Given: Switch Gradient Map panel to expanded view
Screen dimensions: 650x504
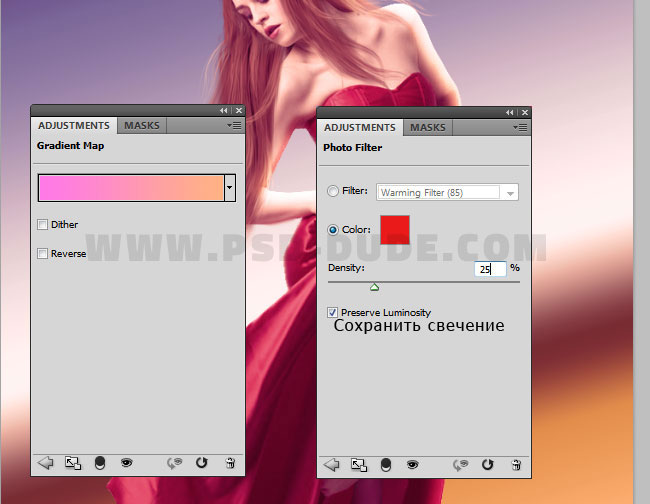Looking at the screenshot, I should (x=73, y=463).
